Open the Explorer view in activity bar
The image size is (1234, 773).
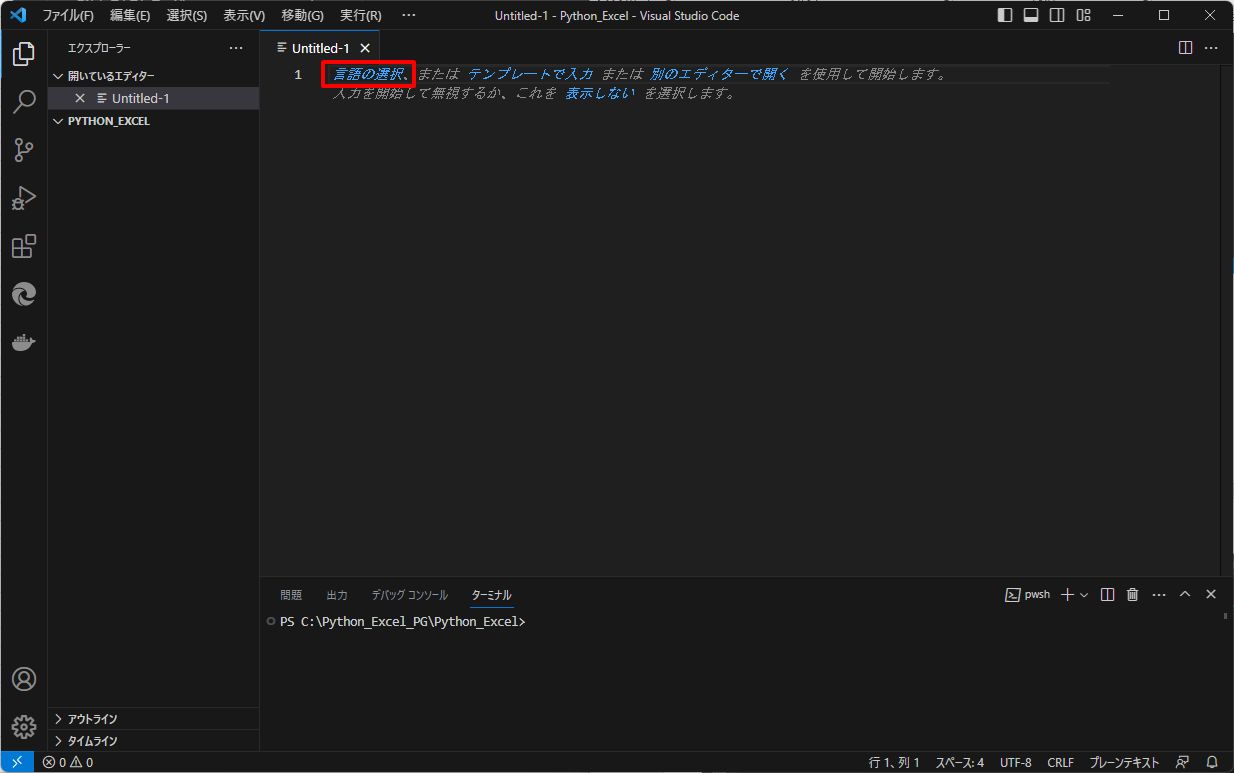(24, 54)
